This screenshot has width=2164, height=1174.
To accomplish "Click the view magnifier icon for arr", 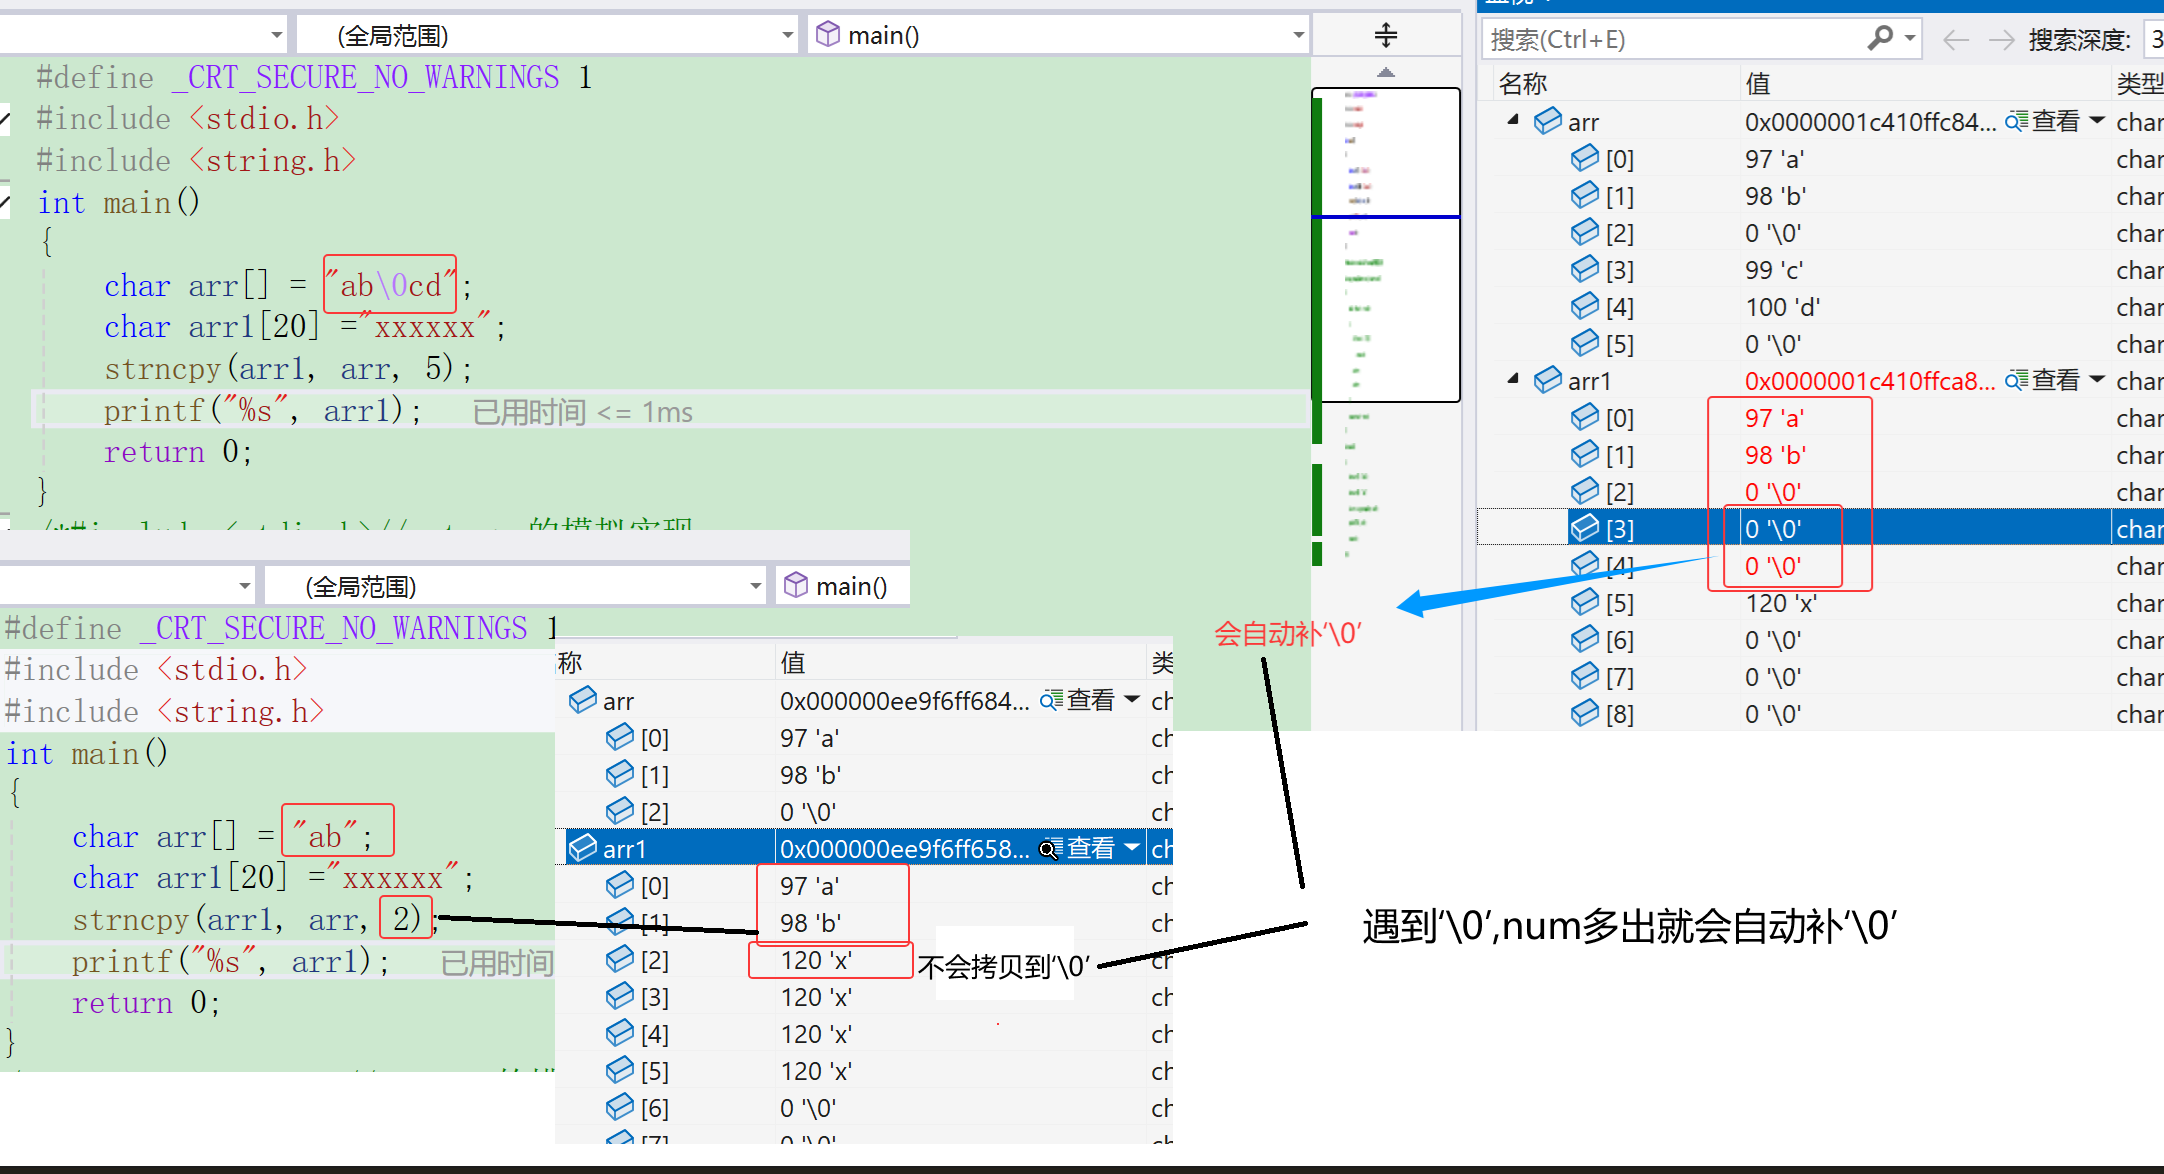I will 2016,121.
